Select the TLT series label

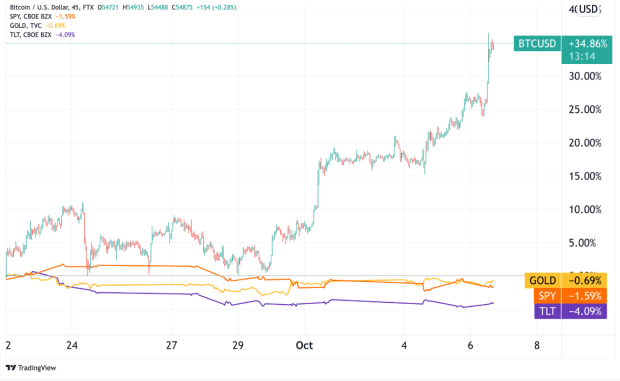(x=547, y=311)
